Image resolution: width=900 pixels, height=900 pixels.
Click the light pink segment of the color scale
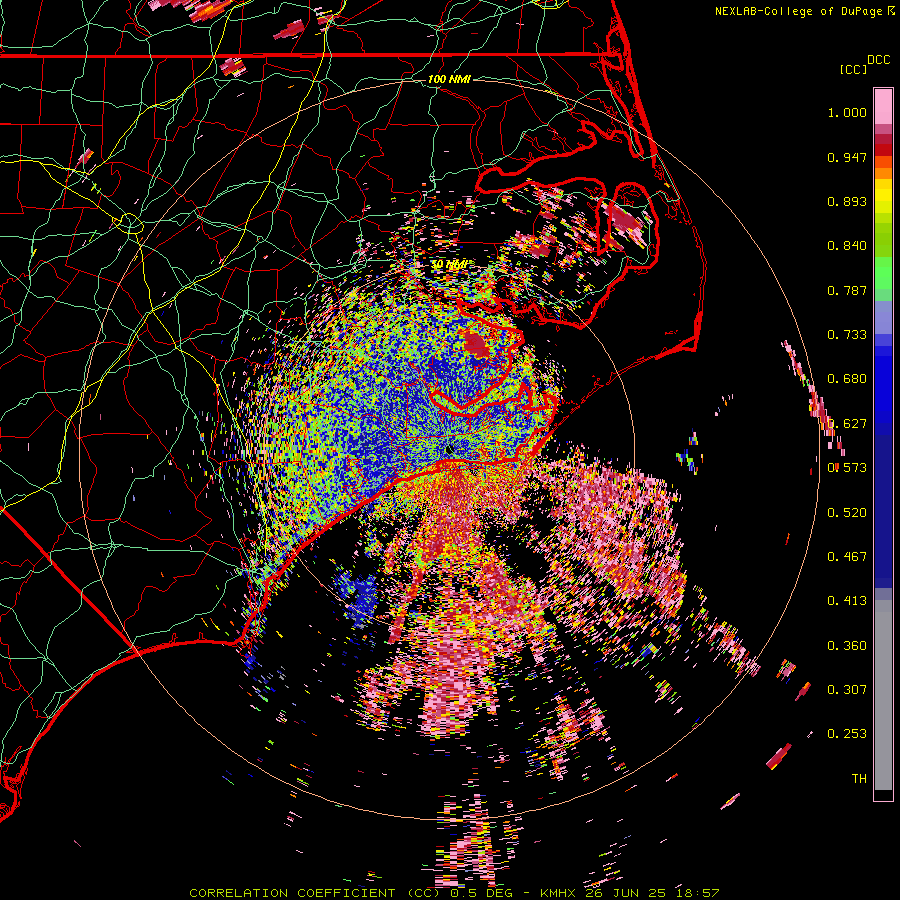click(883, 106)
